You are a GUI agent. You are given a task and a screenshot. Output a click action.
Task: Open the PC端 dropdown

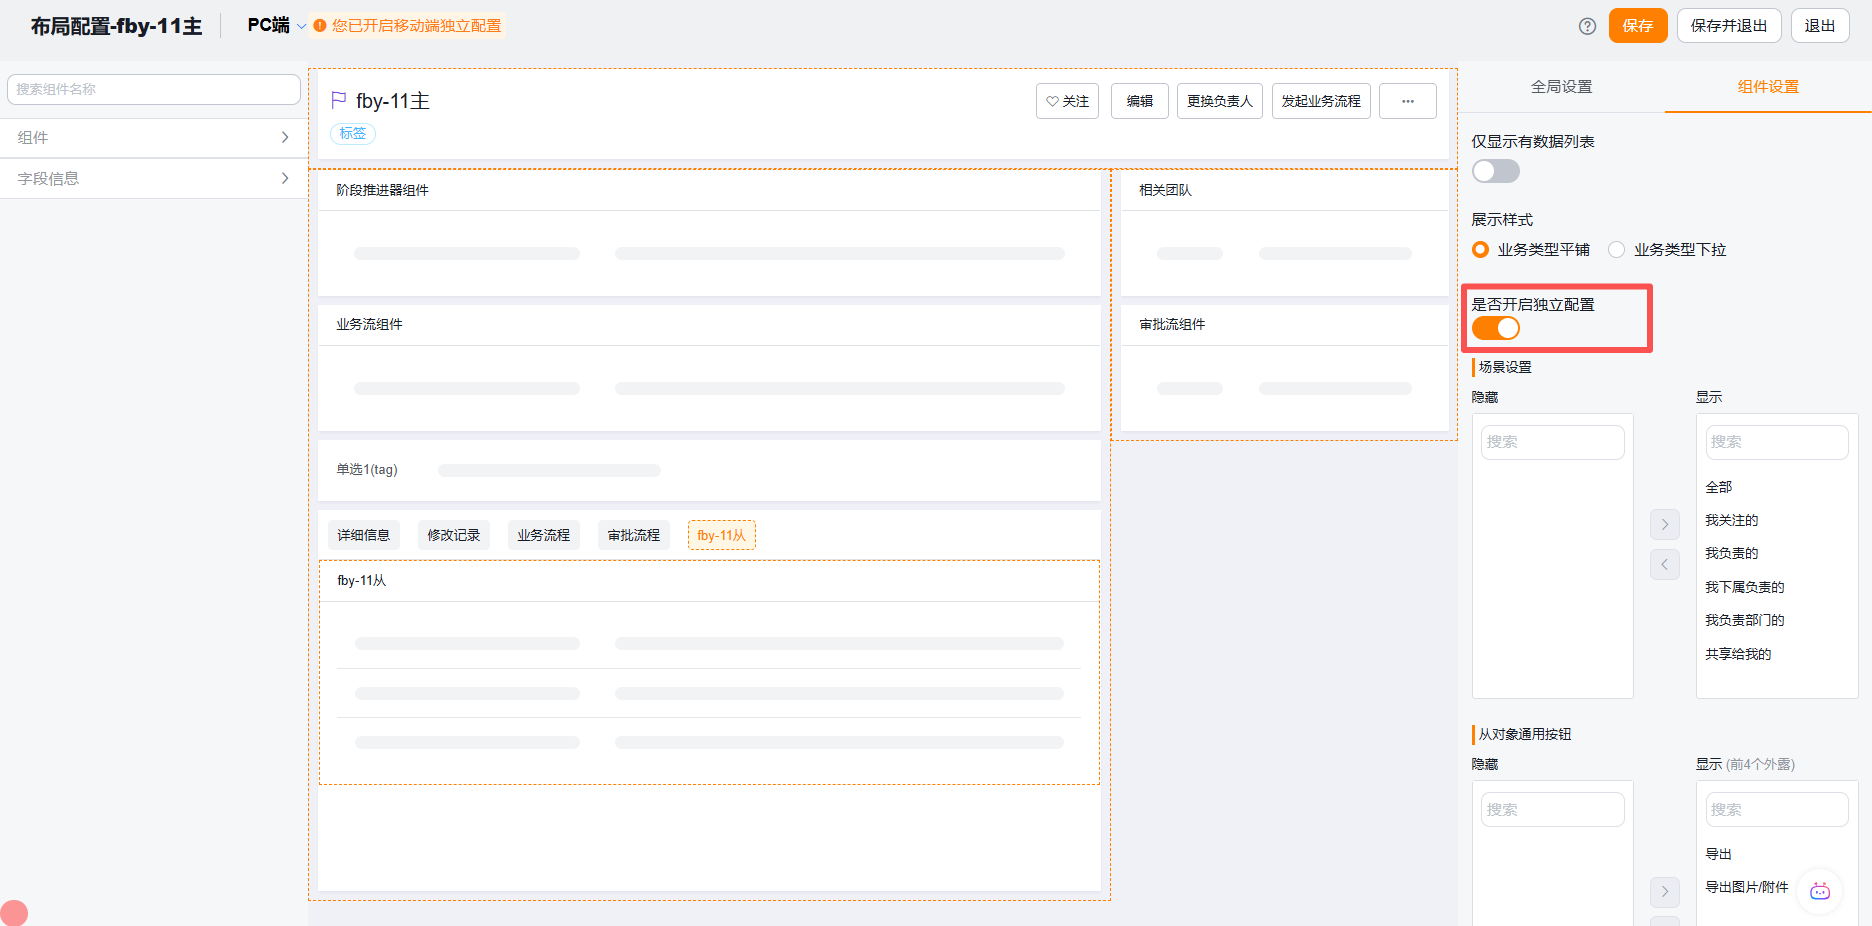(x=276, y=26)
